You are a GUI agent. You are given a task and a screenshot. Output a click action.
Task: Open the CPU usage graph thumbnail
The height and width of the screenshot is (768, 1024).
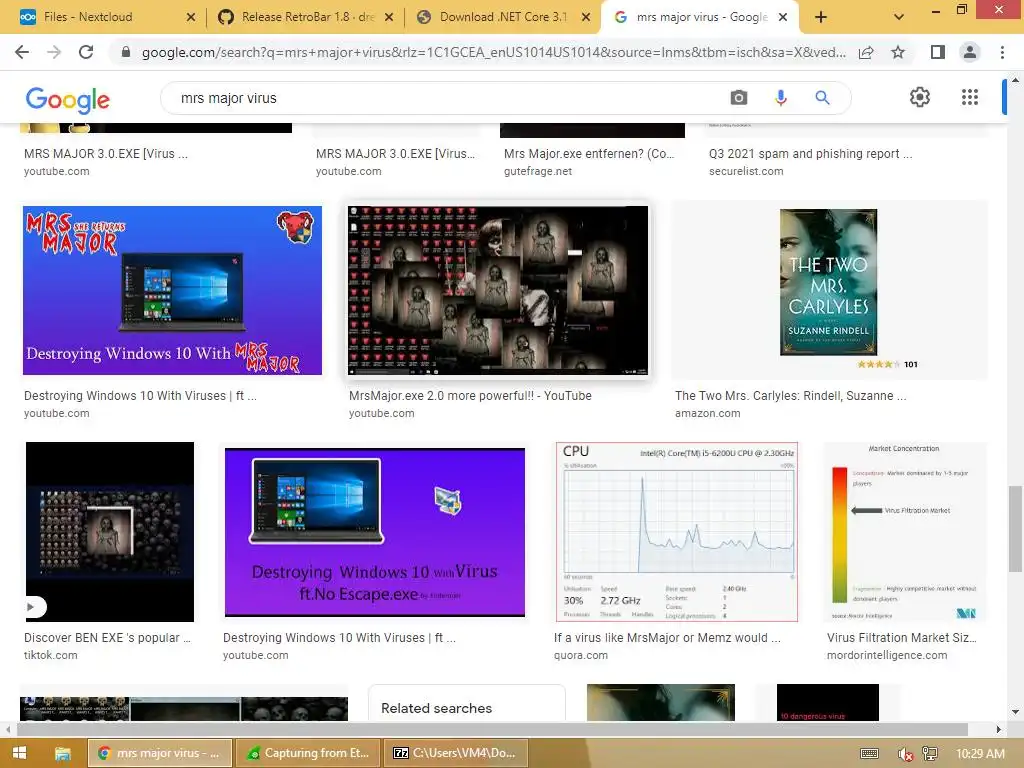click(677, 532)
